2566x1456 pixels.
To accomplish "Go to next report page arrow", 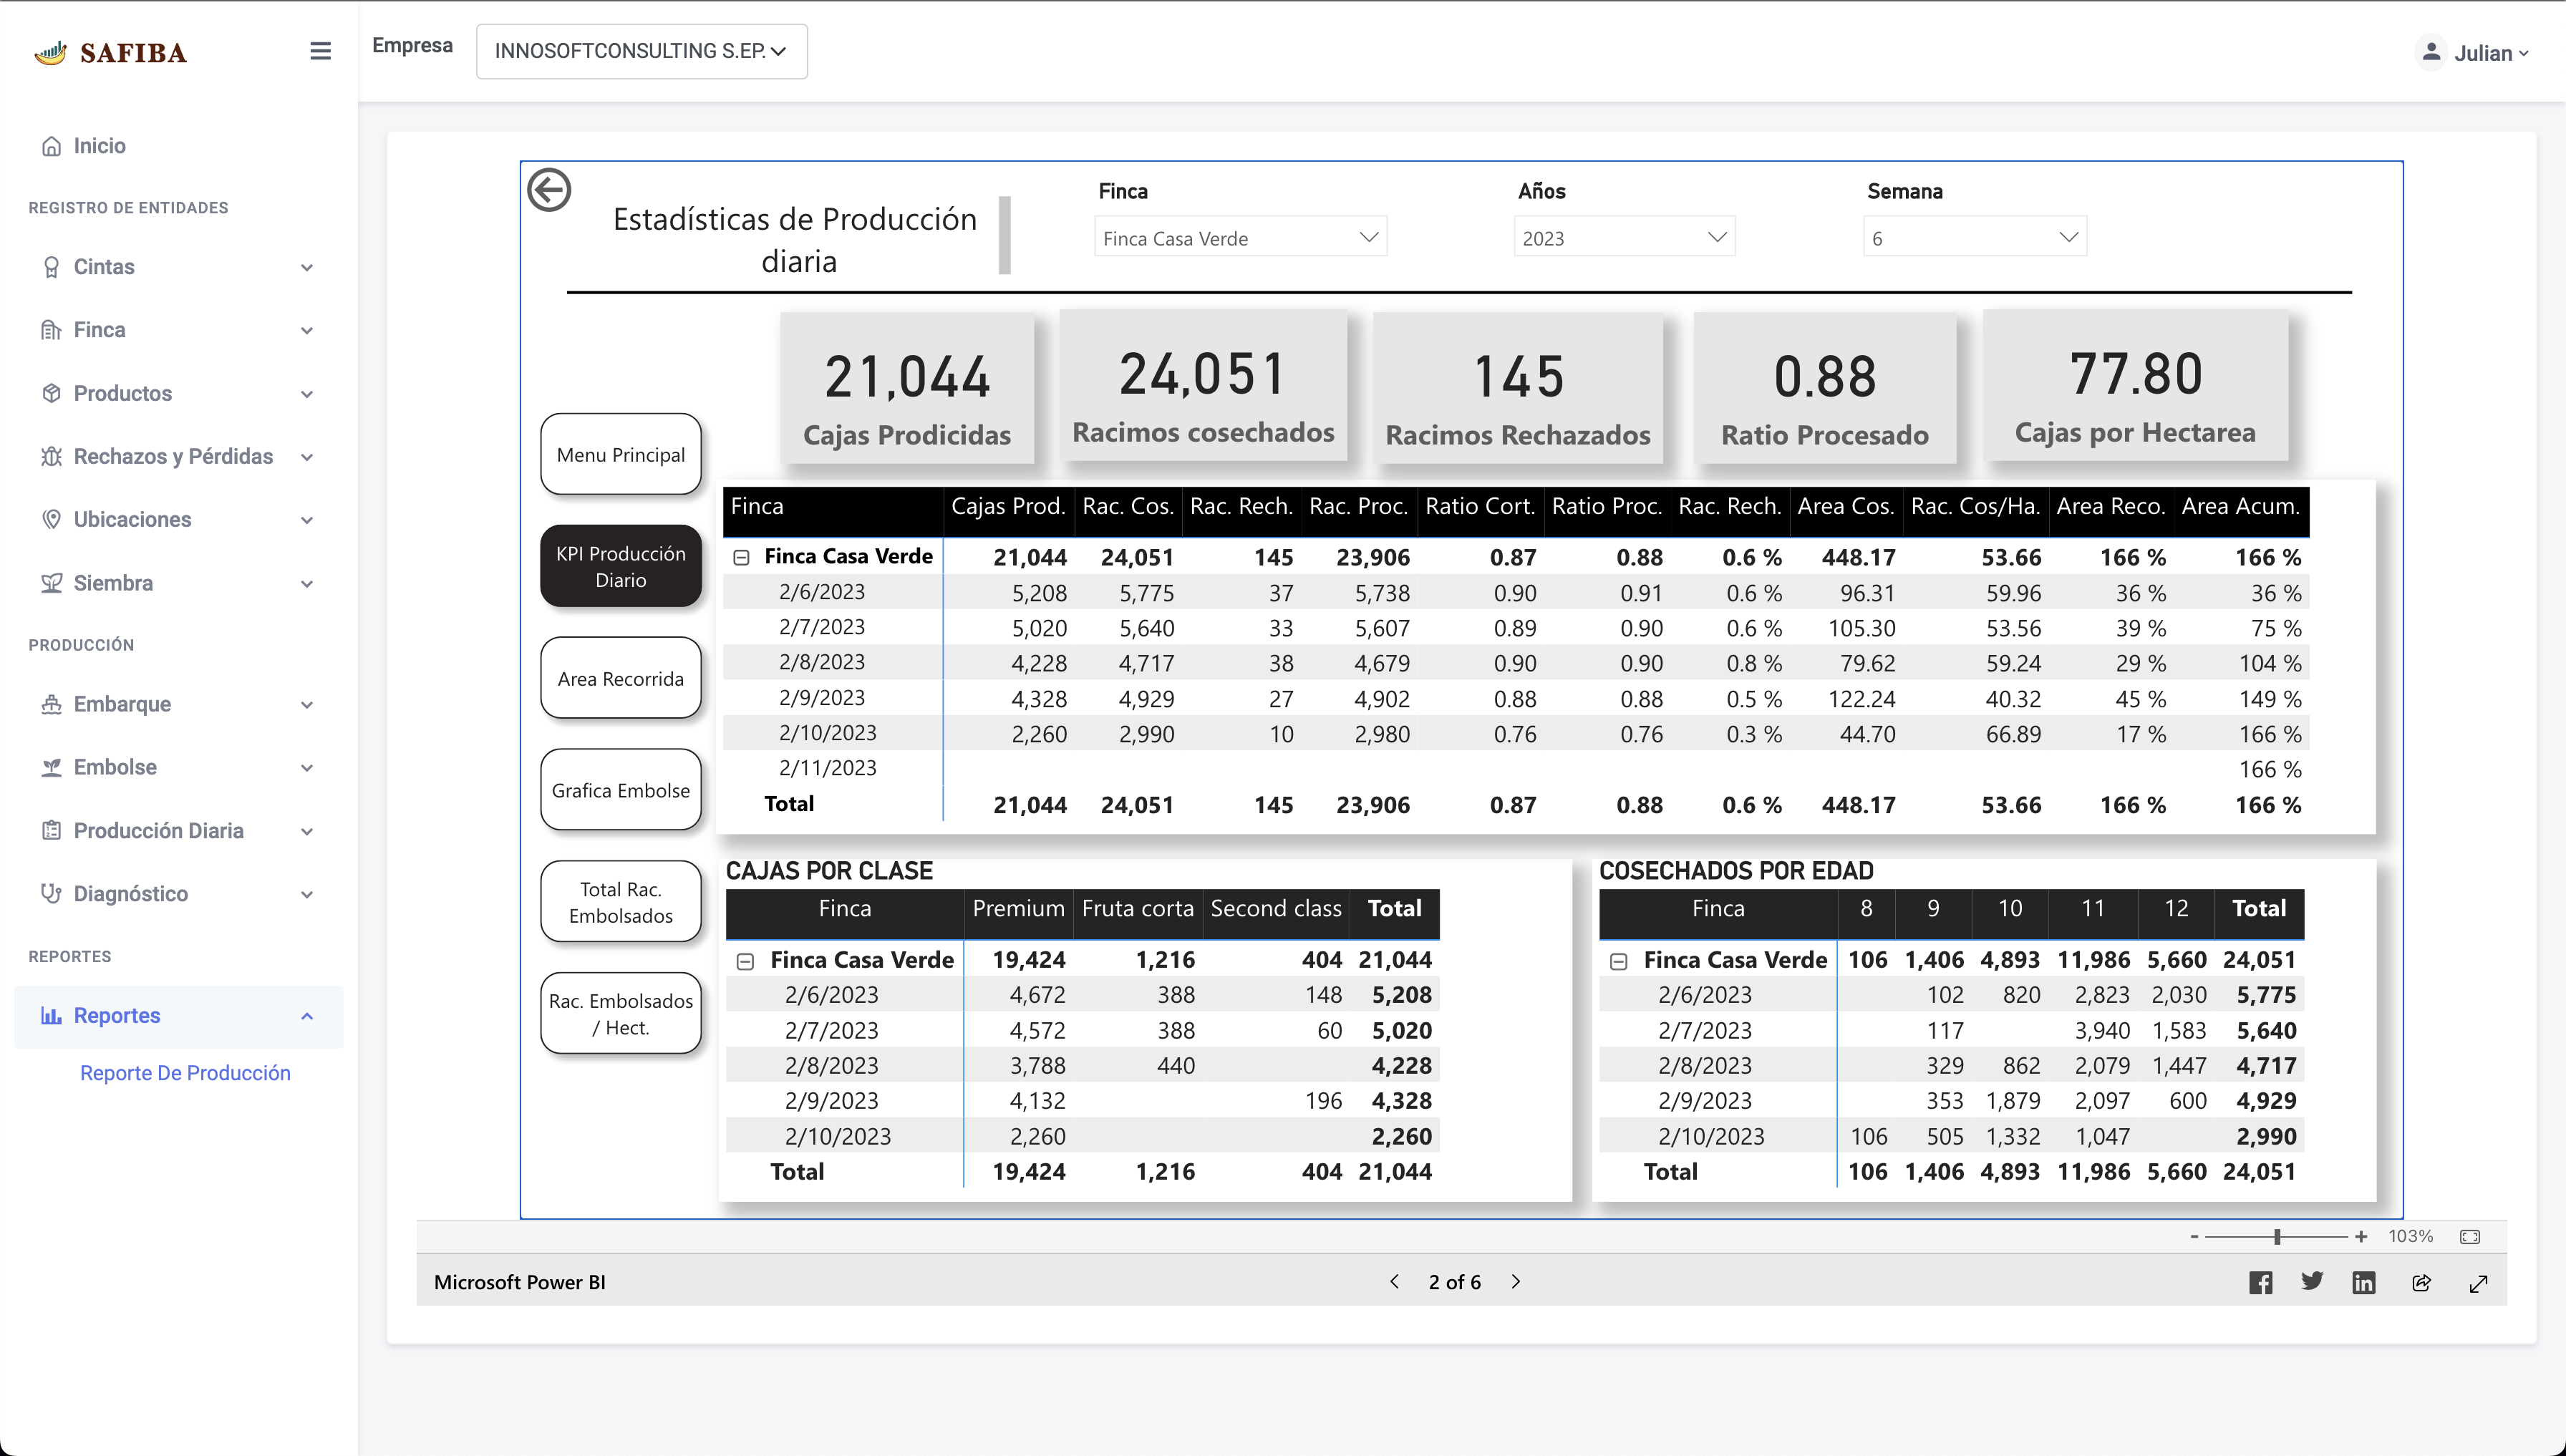I will coord(1516,1282).
